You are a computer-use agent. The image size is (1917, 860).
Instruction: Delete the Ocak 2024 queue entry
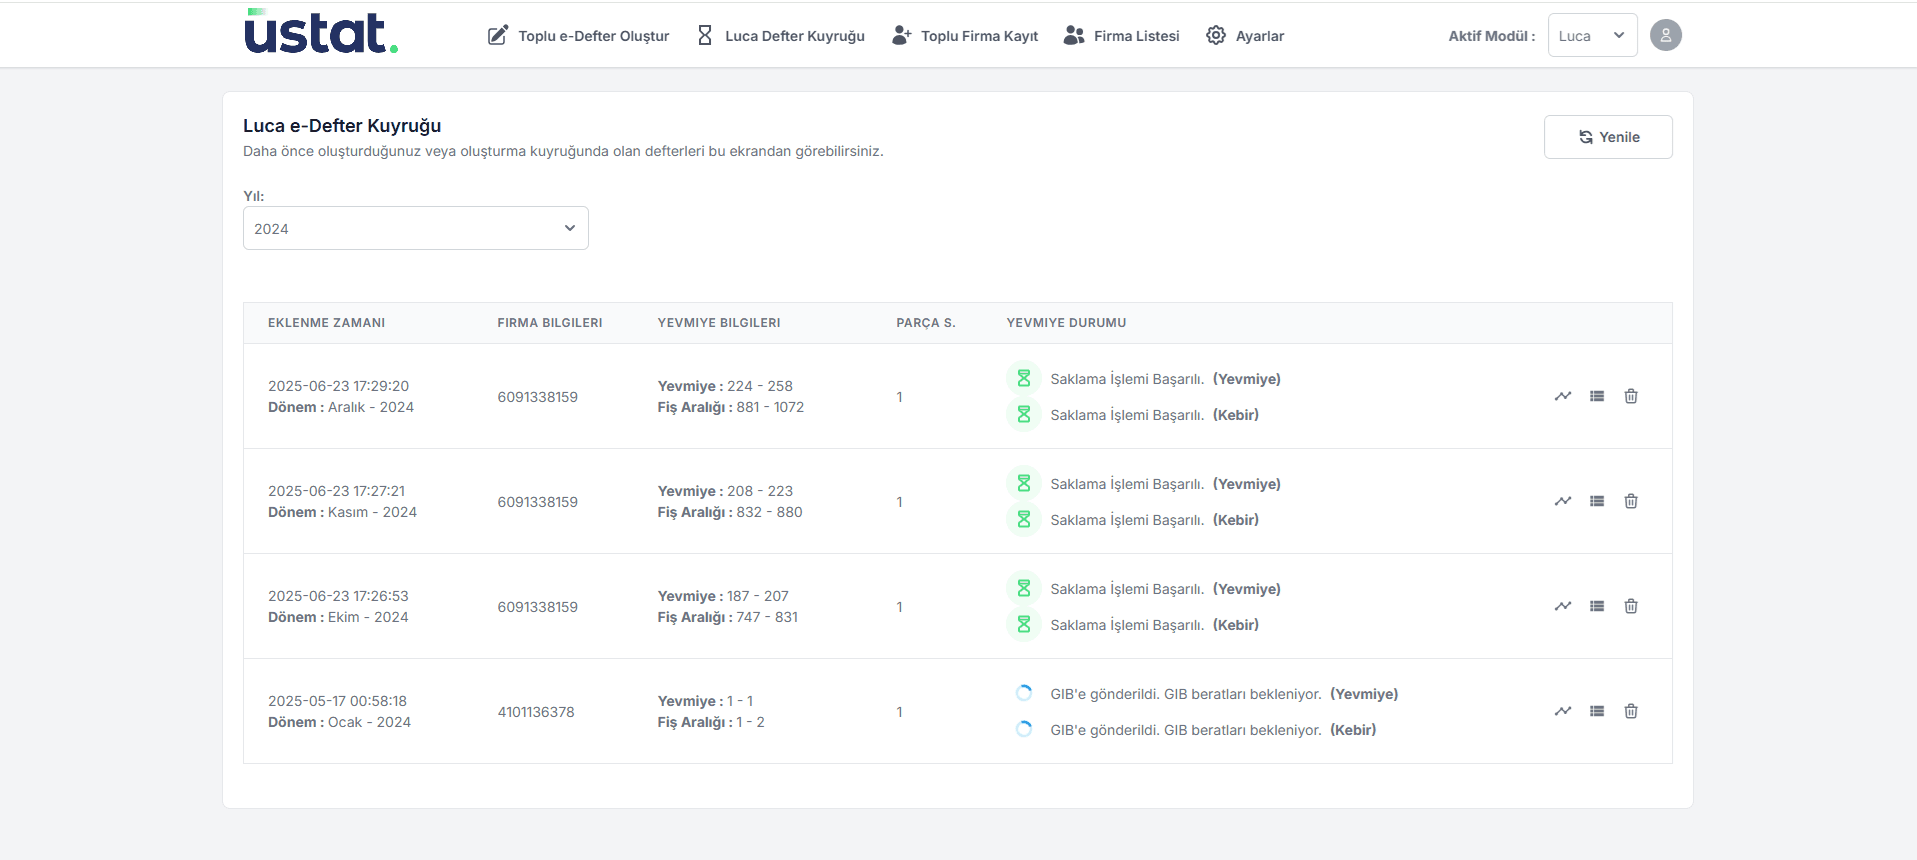1631,711
